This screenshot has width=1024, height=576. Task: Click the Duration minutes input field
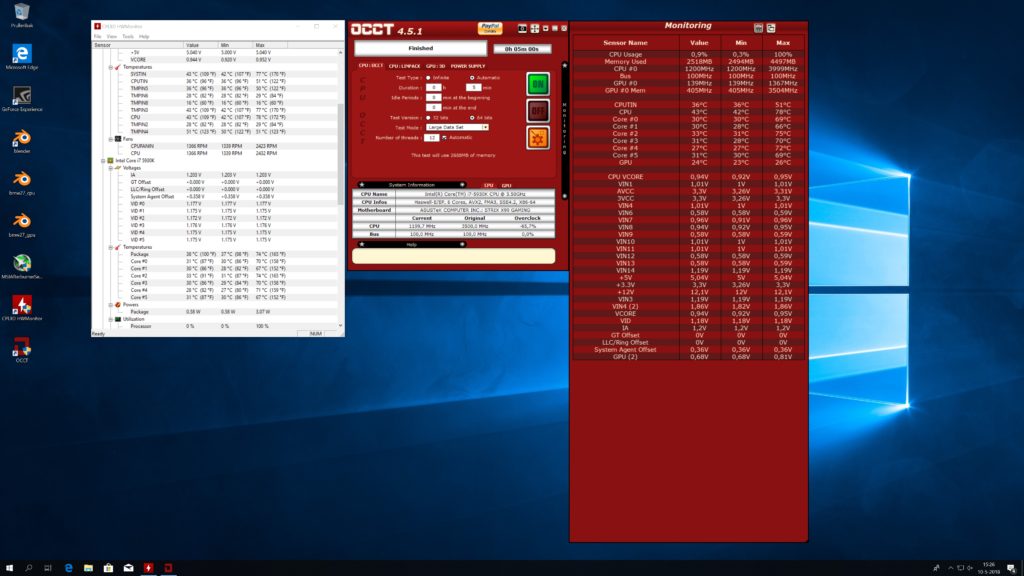point(473,88)
